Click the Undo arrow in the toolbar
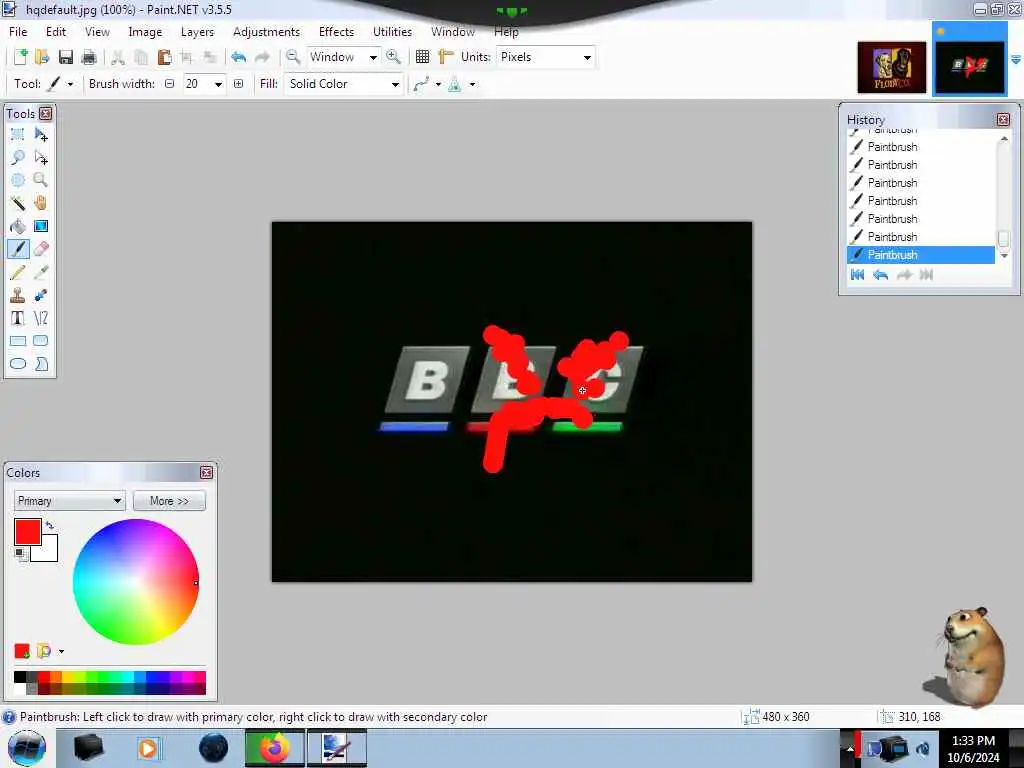The image size is (1024, 768). [x=238, y=57]
